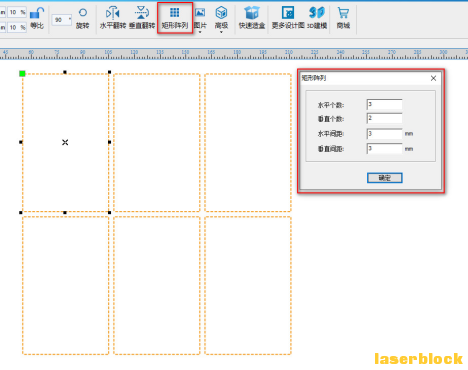
Task: Open the 高级 advanced cube icon
Action: point(221,13)
